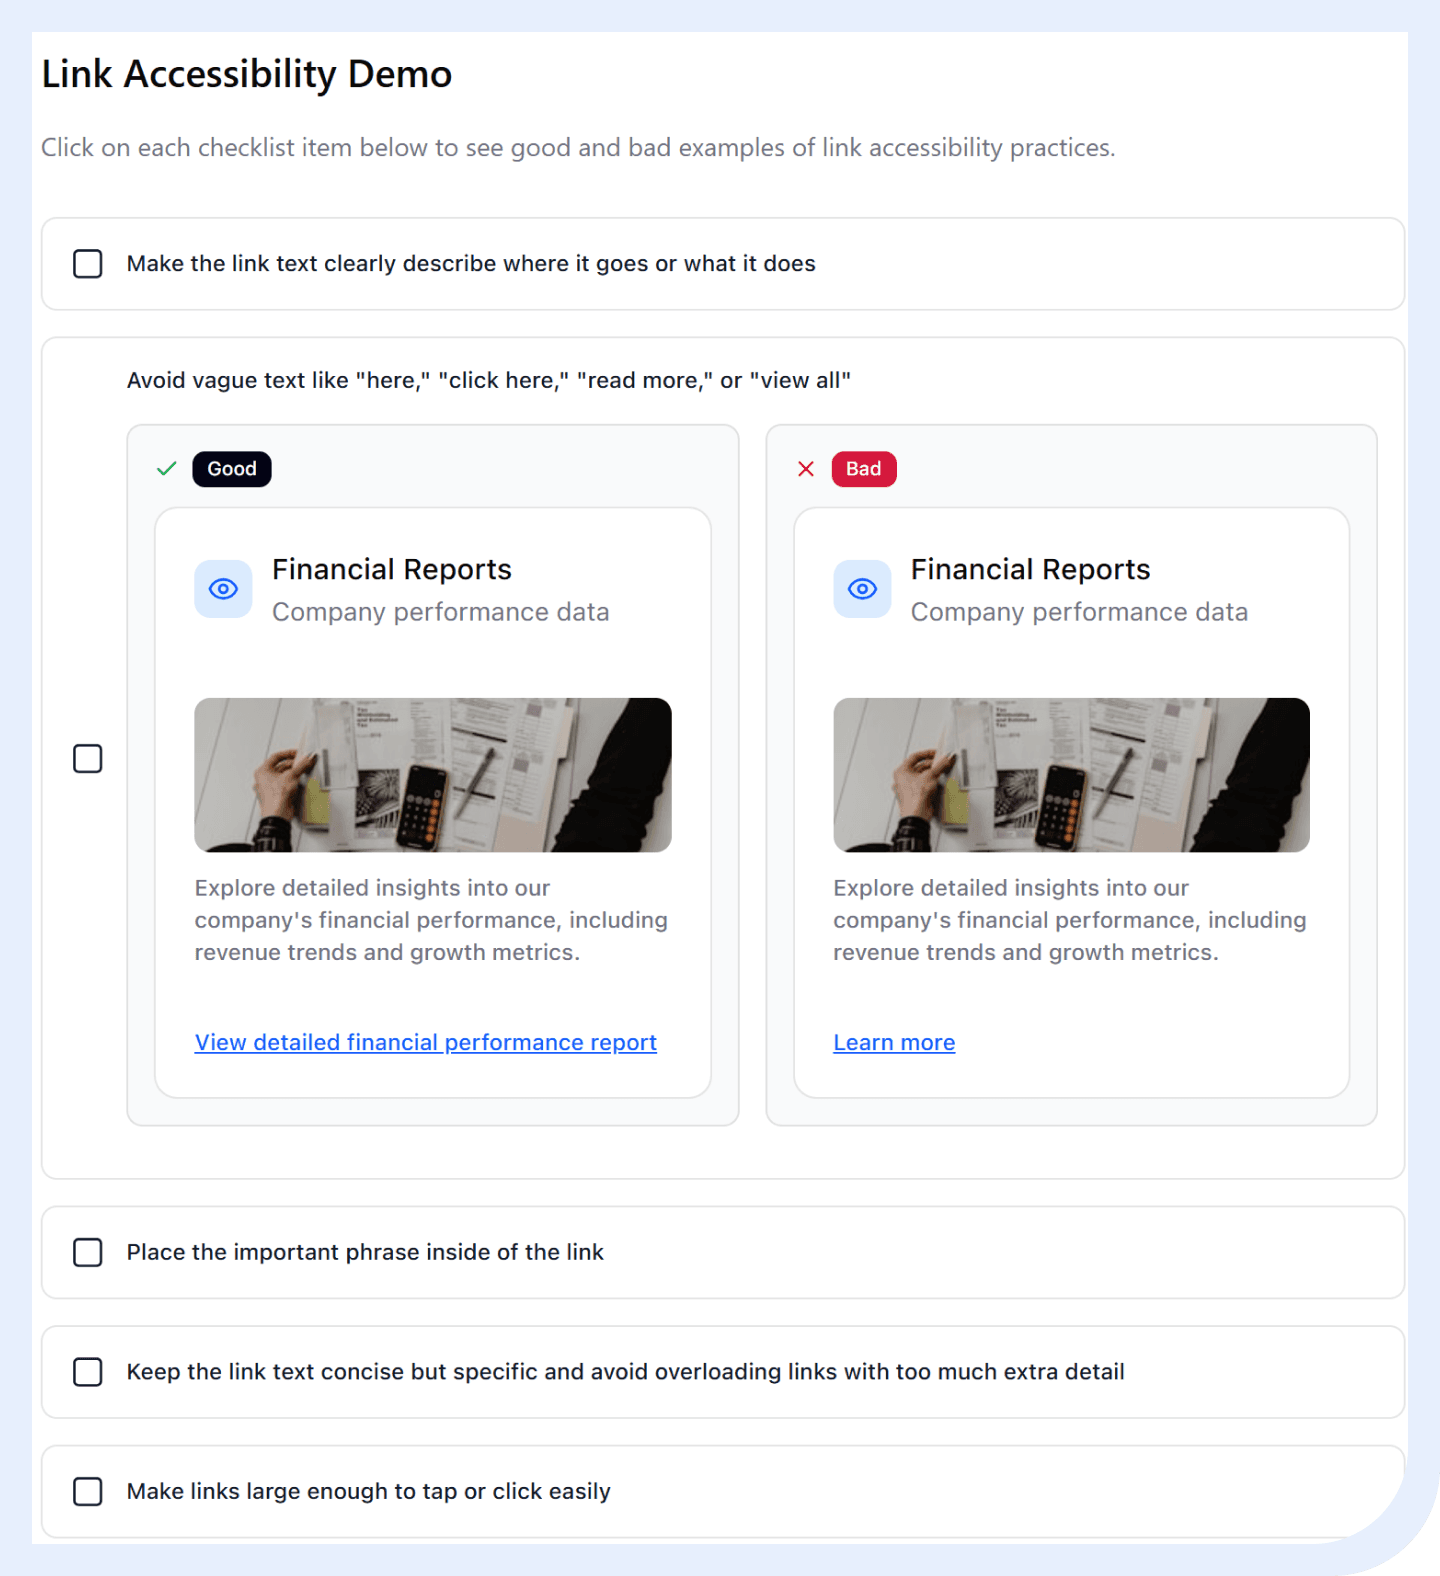Open the detailed financial performance report link
This screenshot has height=1576, width=1440.
[425, 1042]
